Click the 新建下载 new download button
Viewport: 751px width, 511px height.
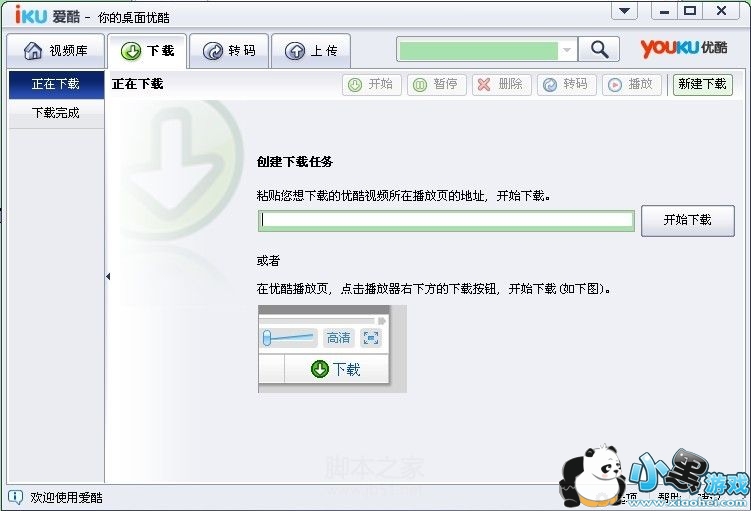coord(703,85)
